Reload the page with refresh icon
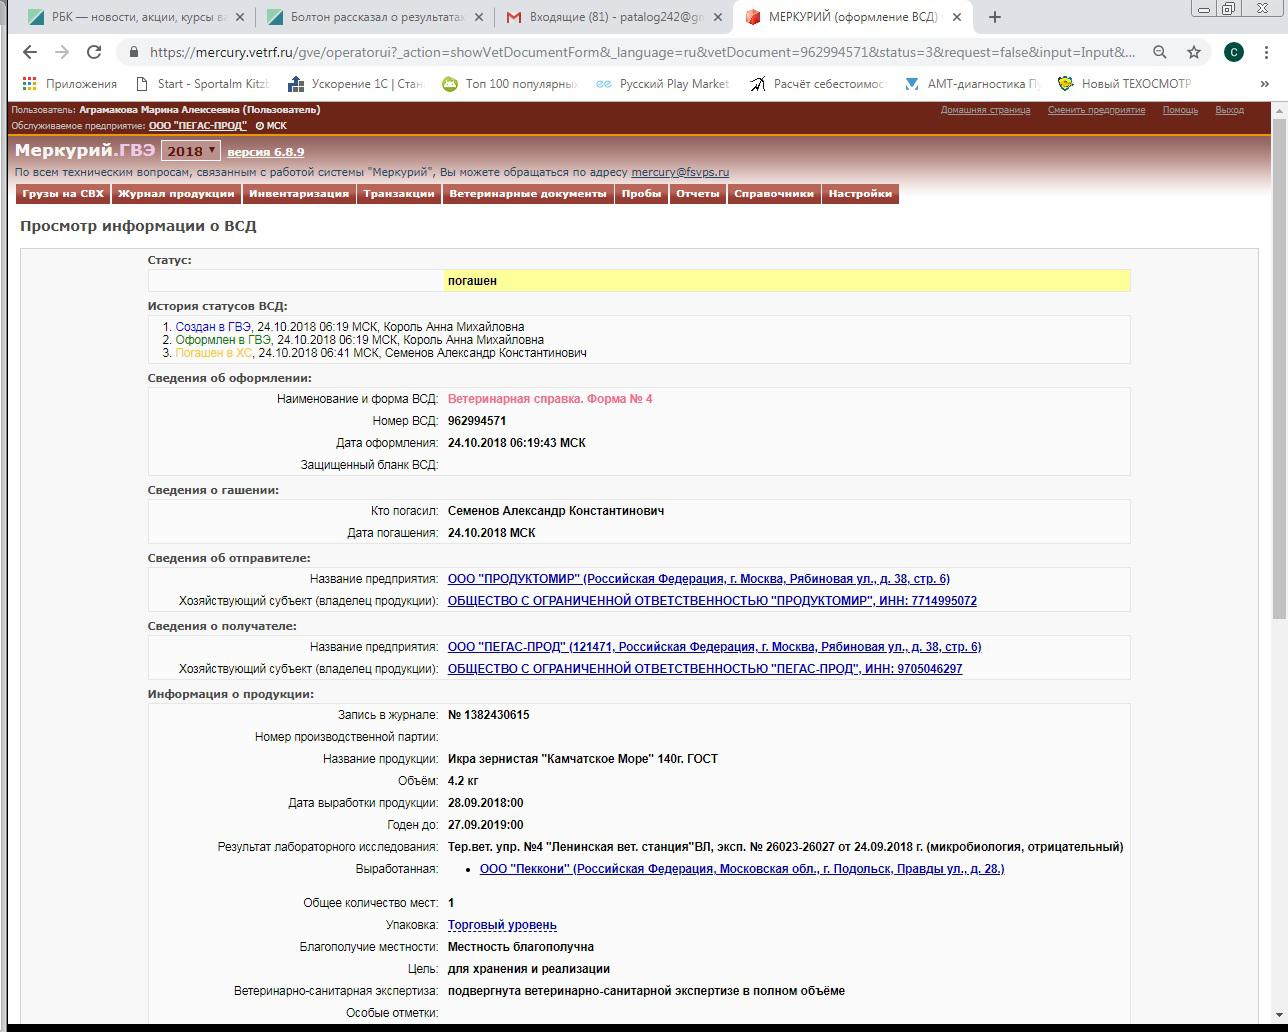 (94, 52)
